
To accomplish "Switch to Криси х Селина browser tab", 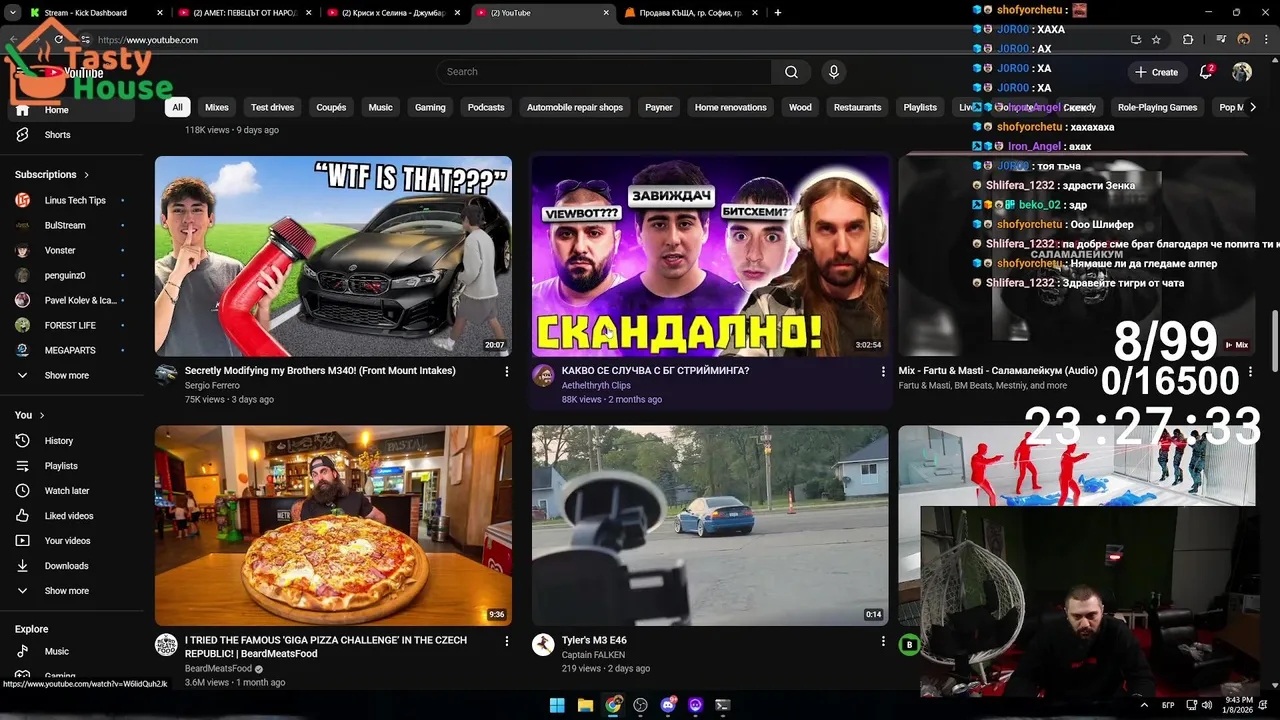I will click(x=394, y=13).
